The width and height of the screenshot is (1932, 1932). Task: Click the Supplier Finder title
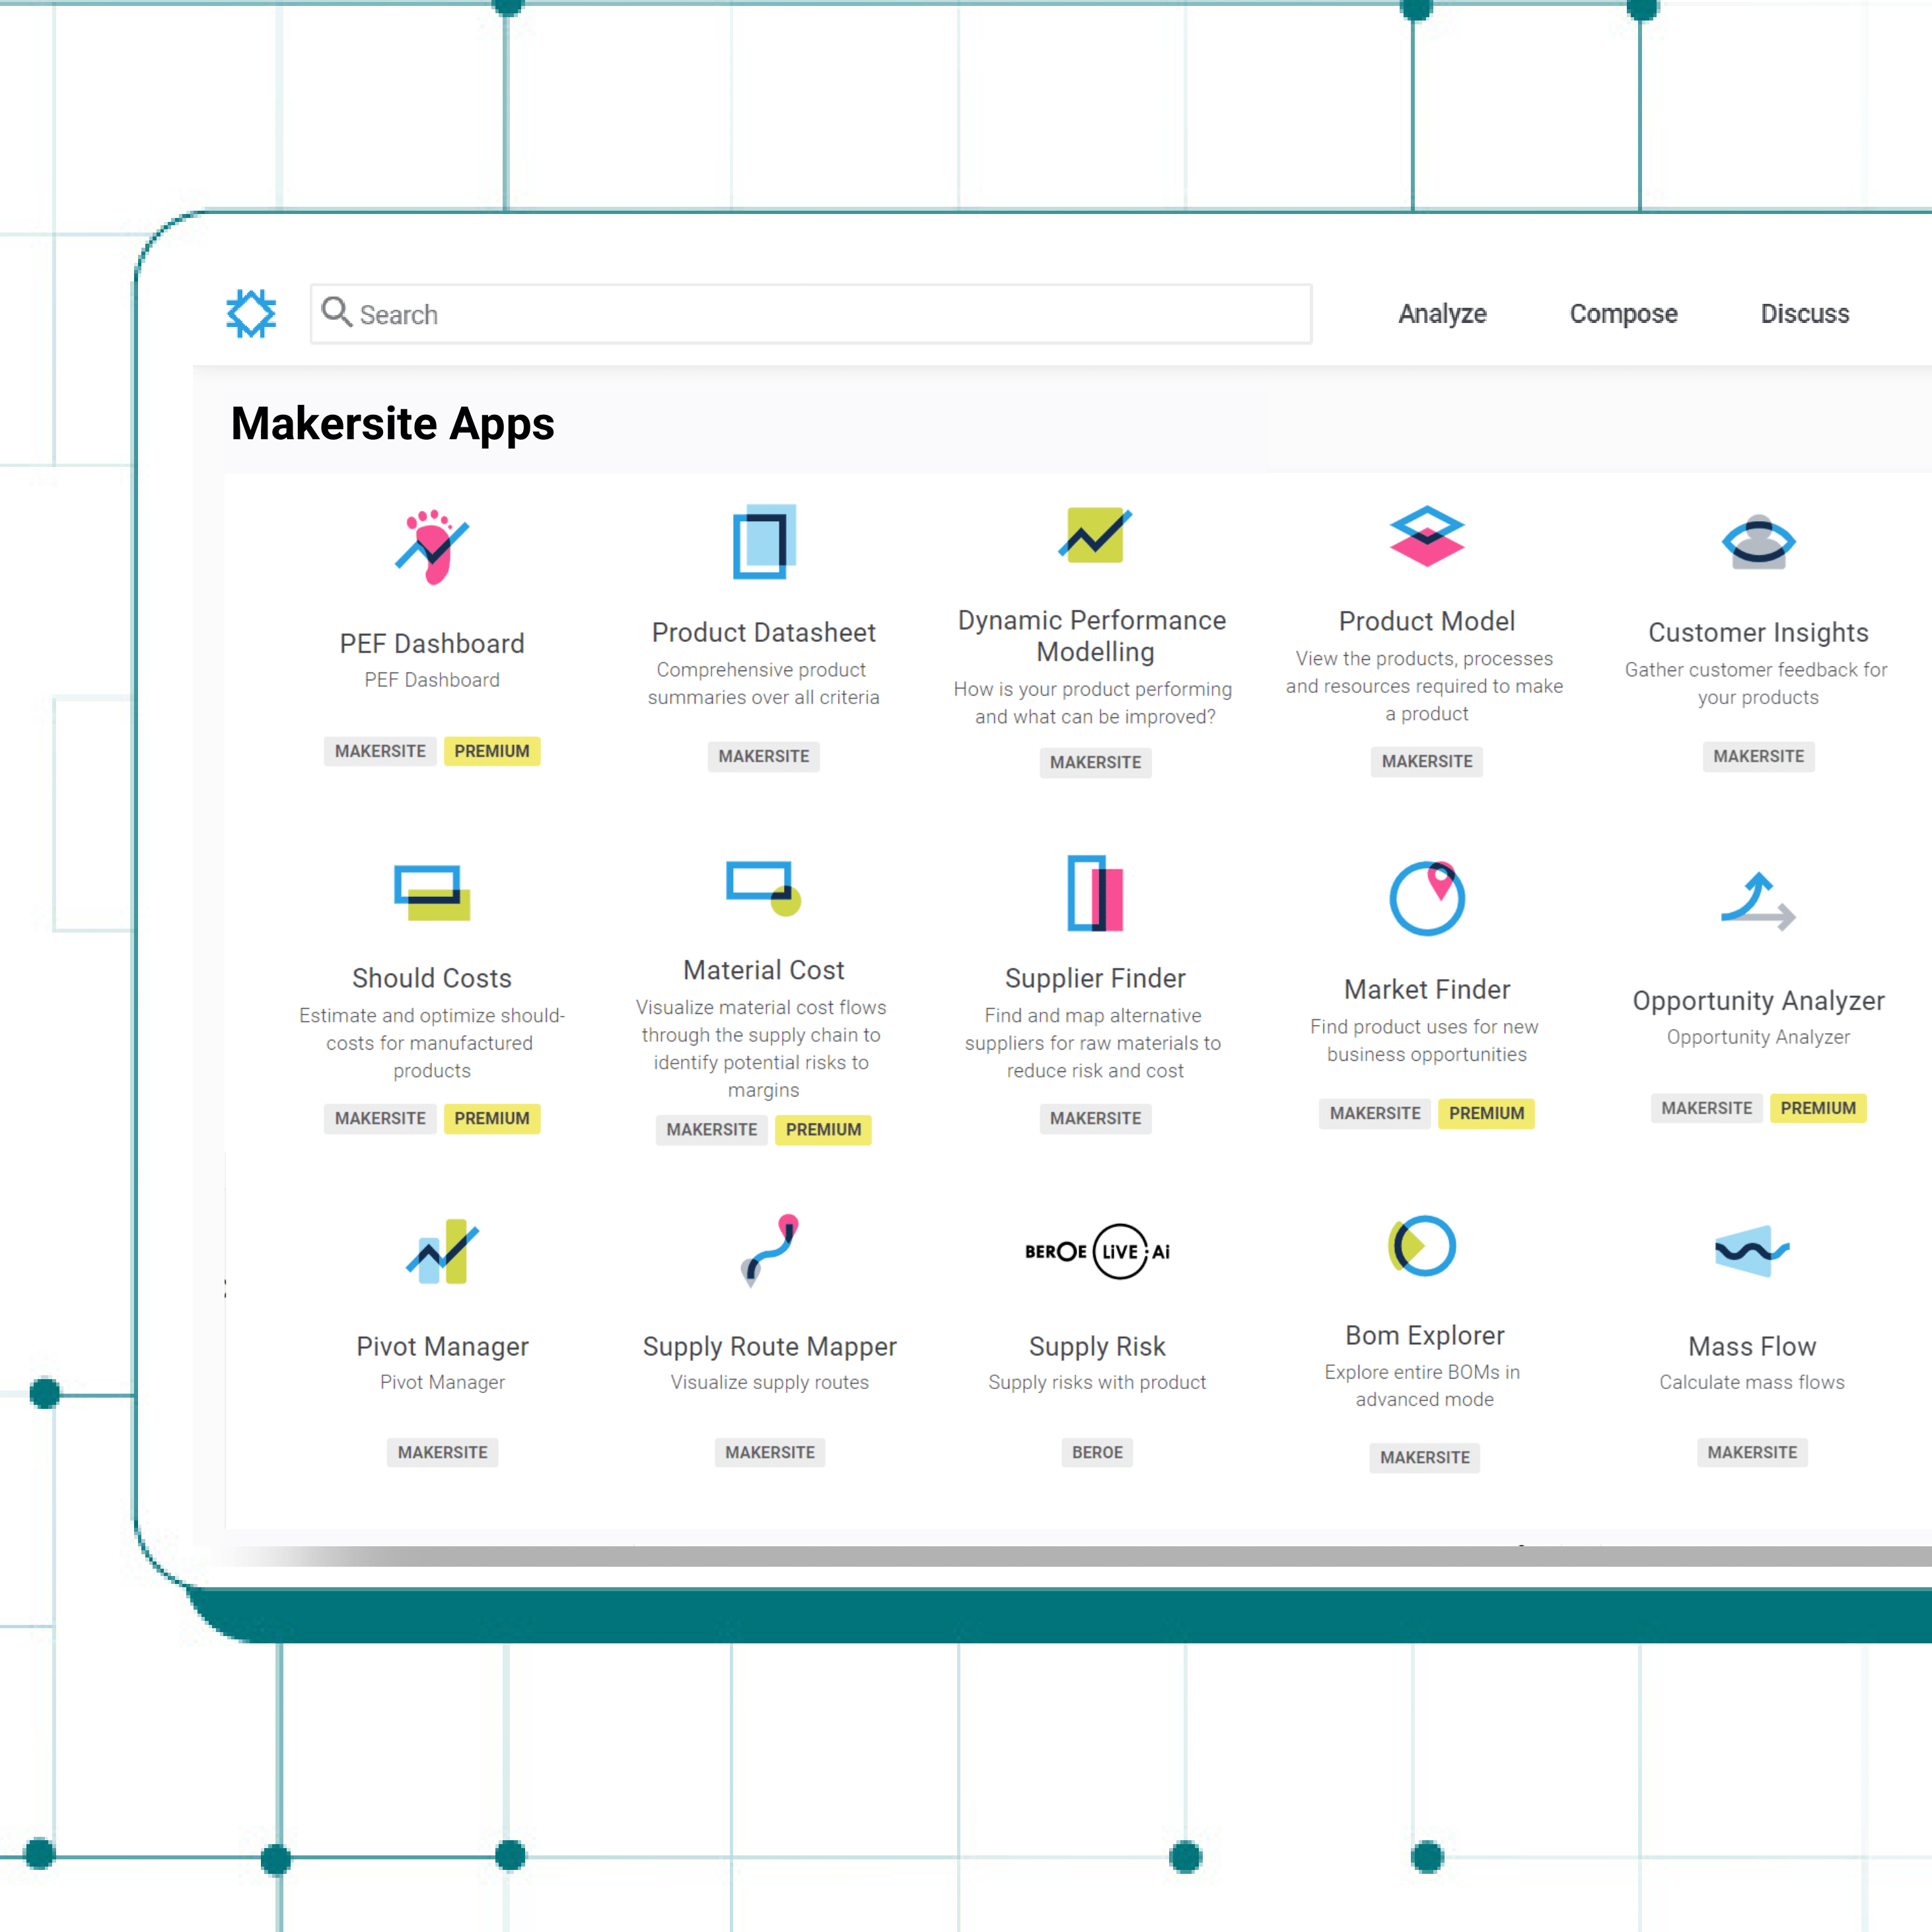[1095, 978]
